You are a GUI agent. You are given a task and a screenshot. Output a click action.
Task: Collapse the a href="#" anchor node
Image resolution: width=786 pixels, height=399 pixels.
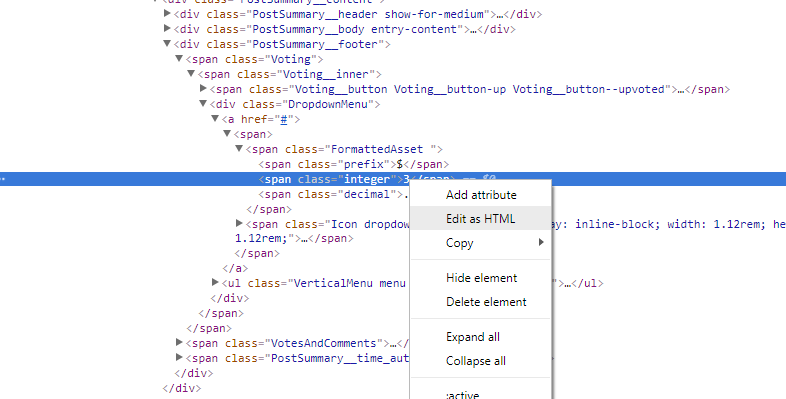(215, 119)
